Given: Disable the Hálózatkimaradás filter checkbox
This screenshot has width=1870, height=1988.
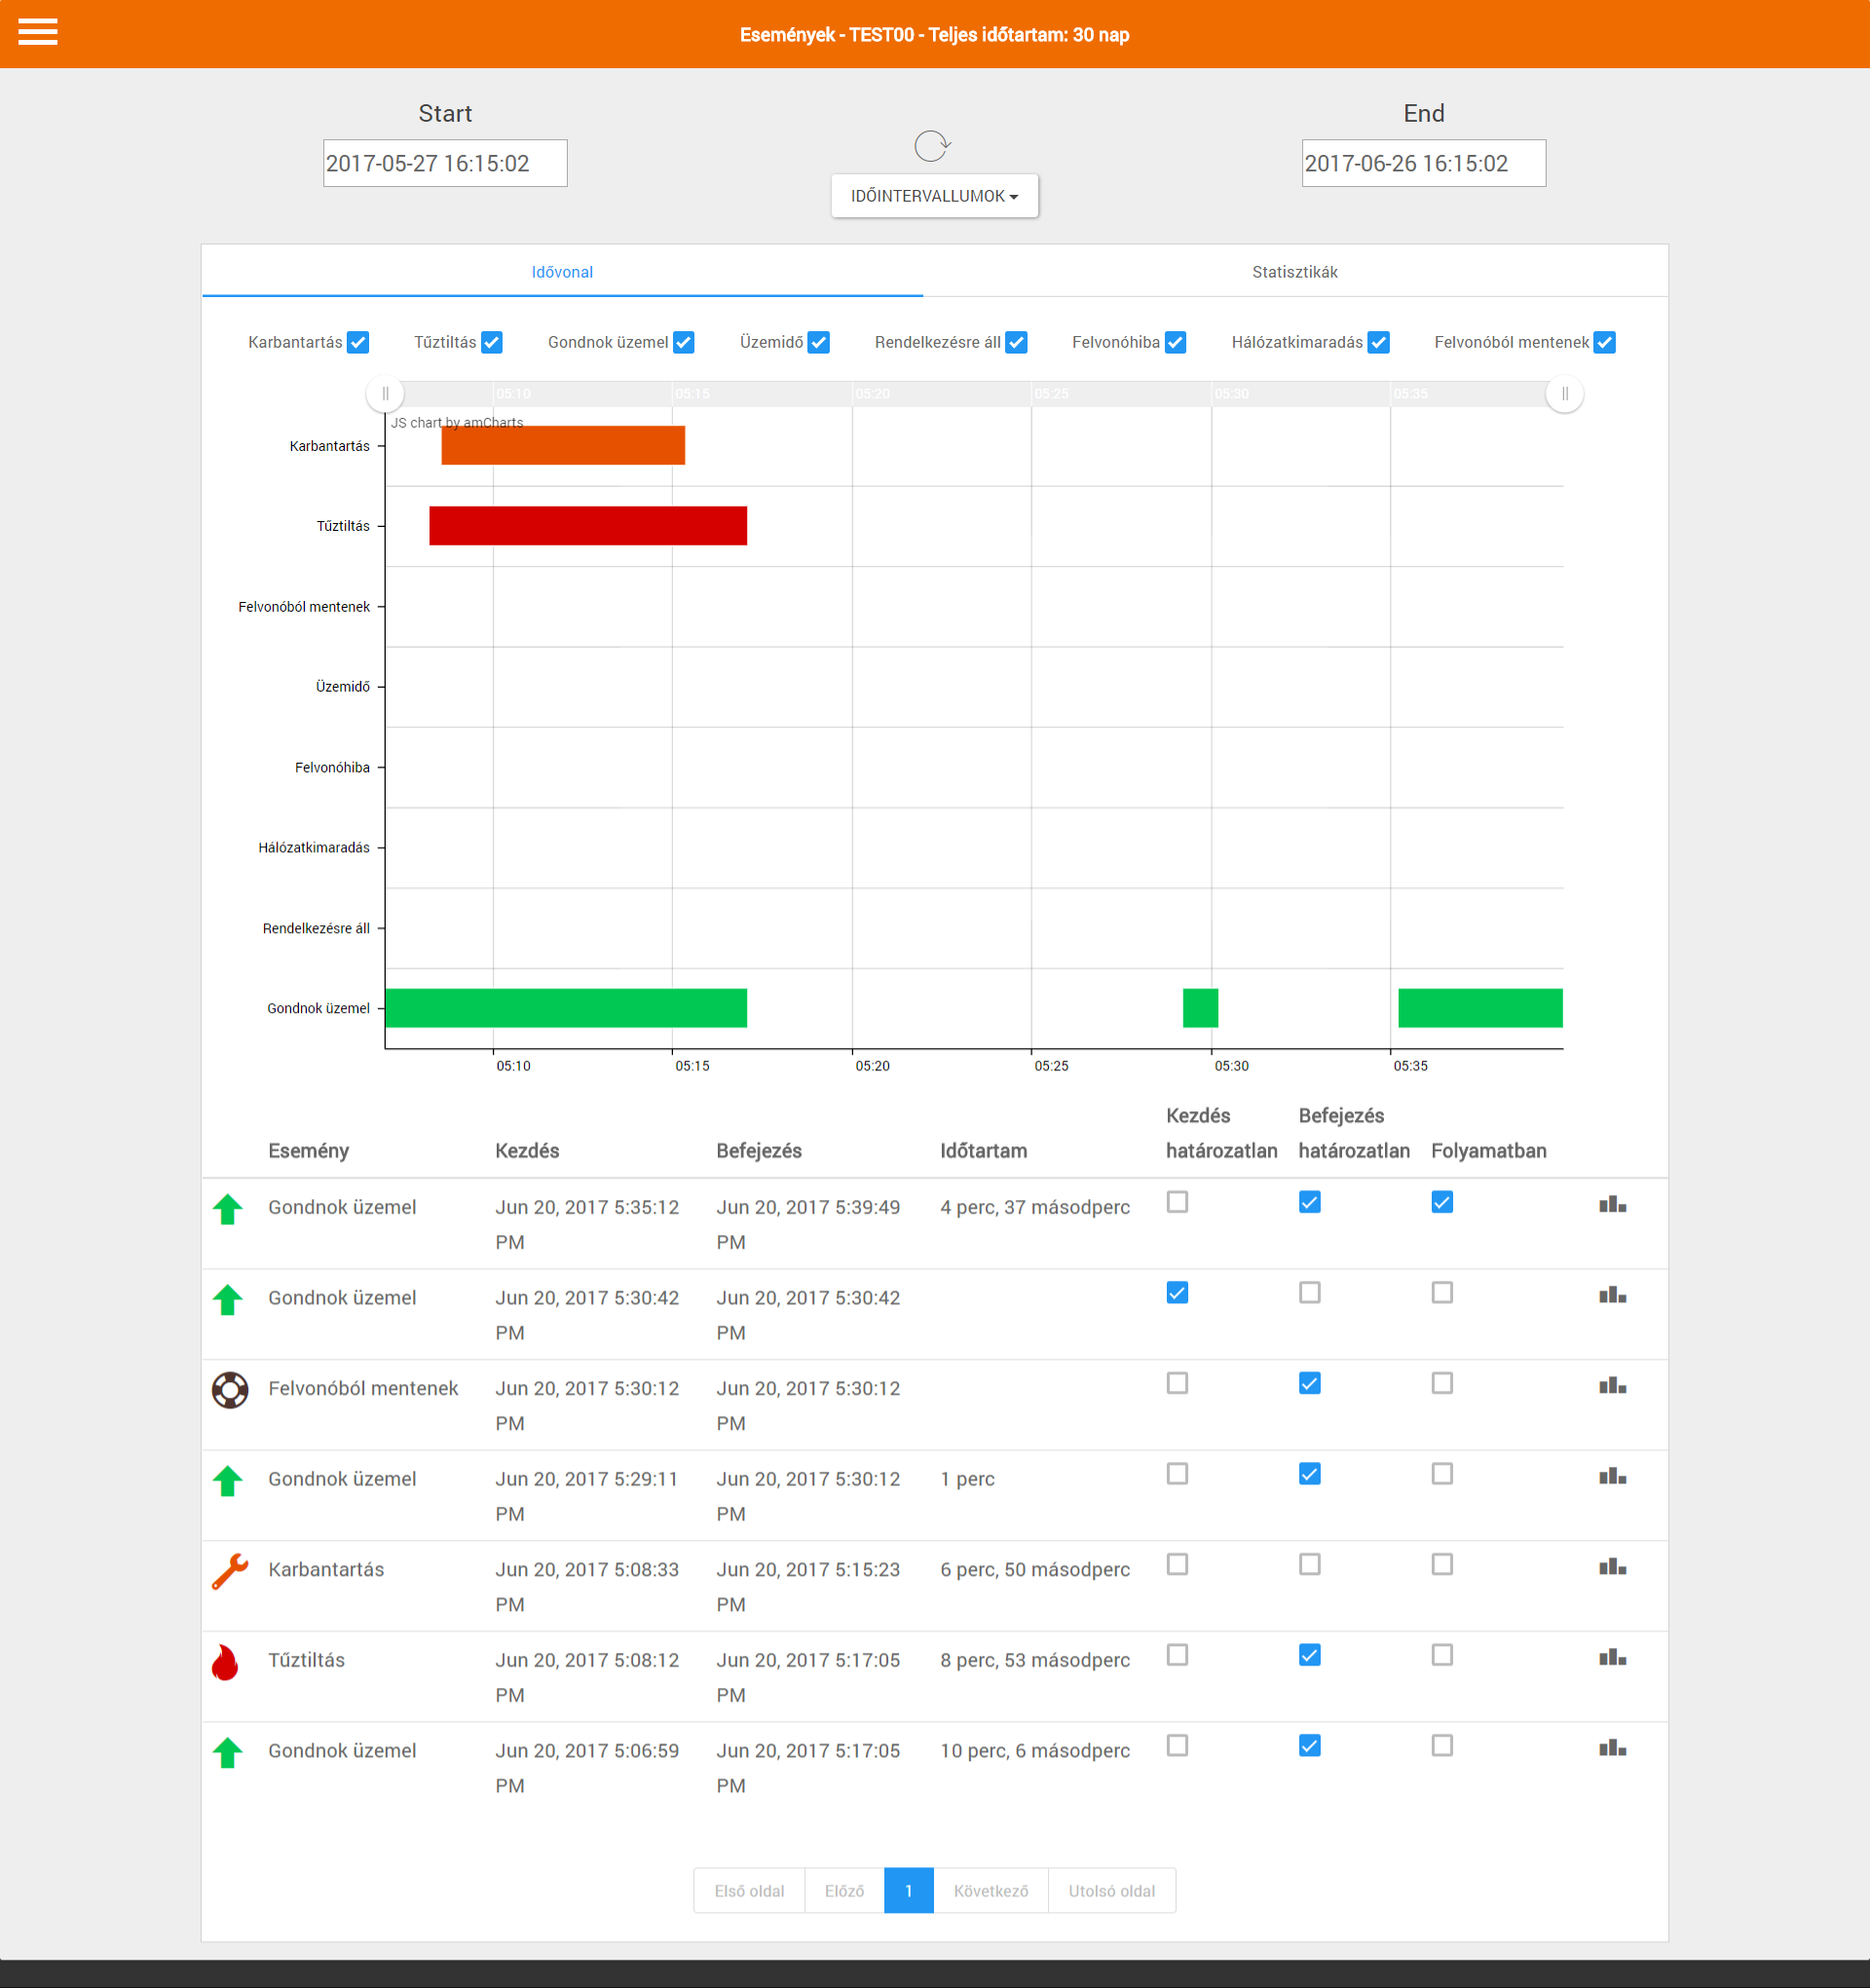Looking at the screenshot, I should (1378, 342).
